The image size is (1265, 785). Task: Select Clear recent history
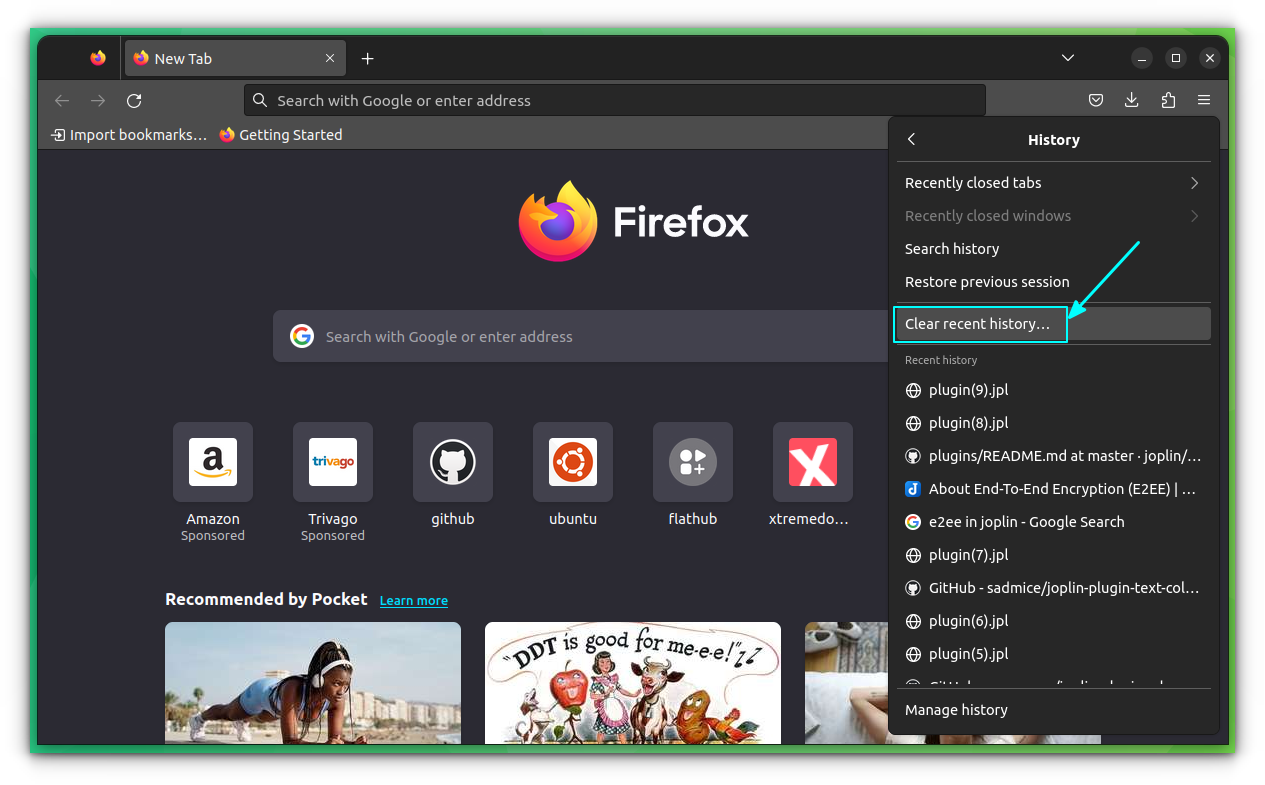coord(980,323)
